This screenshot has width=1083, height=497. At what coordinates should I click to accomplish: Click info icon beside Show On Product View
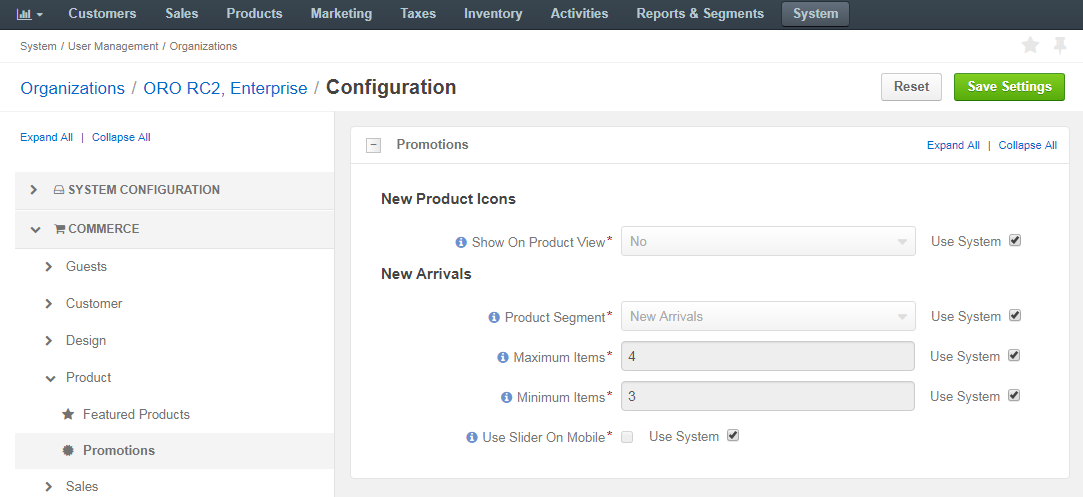[x=461, y=242]
